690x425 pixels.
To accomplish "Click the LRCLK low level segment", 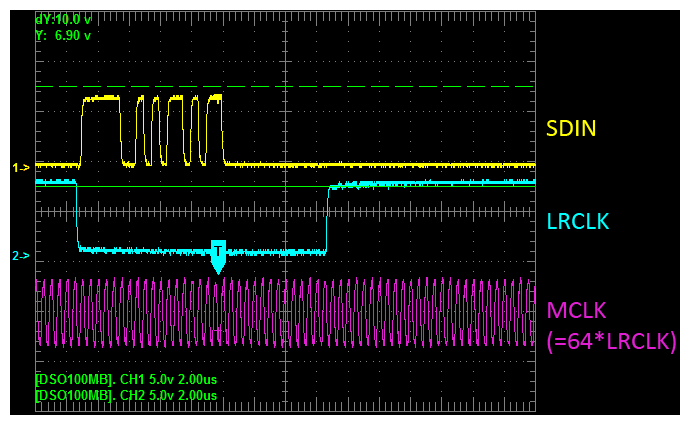I will tap(202, 252).
